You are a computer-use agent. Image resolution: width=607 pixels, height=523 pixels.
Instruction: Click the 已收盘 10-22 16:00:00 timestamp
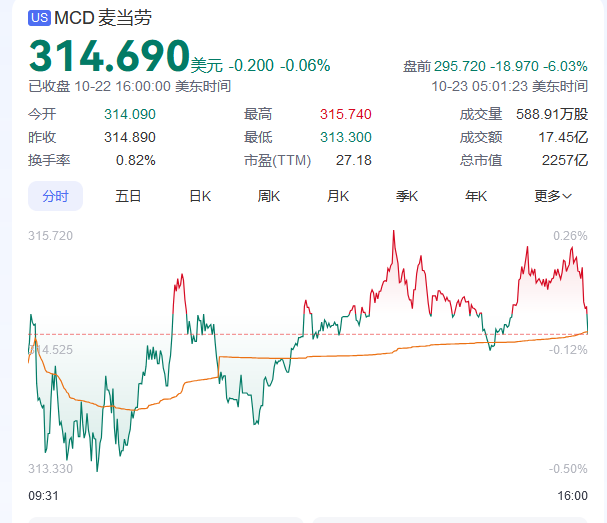coord(130,86)
